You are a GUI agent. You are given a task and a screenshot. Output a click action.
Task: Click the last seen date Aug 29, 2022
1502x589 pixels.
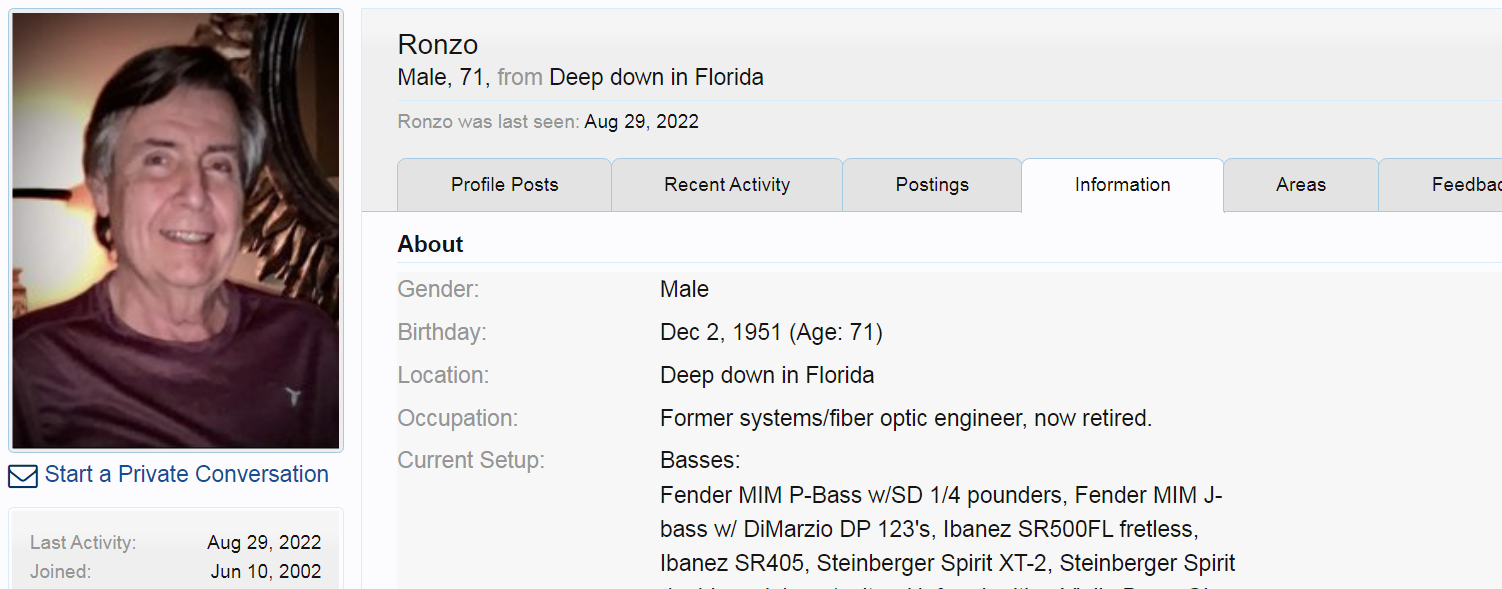click(641, 122)
